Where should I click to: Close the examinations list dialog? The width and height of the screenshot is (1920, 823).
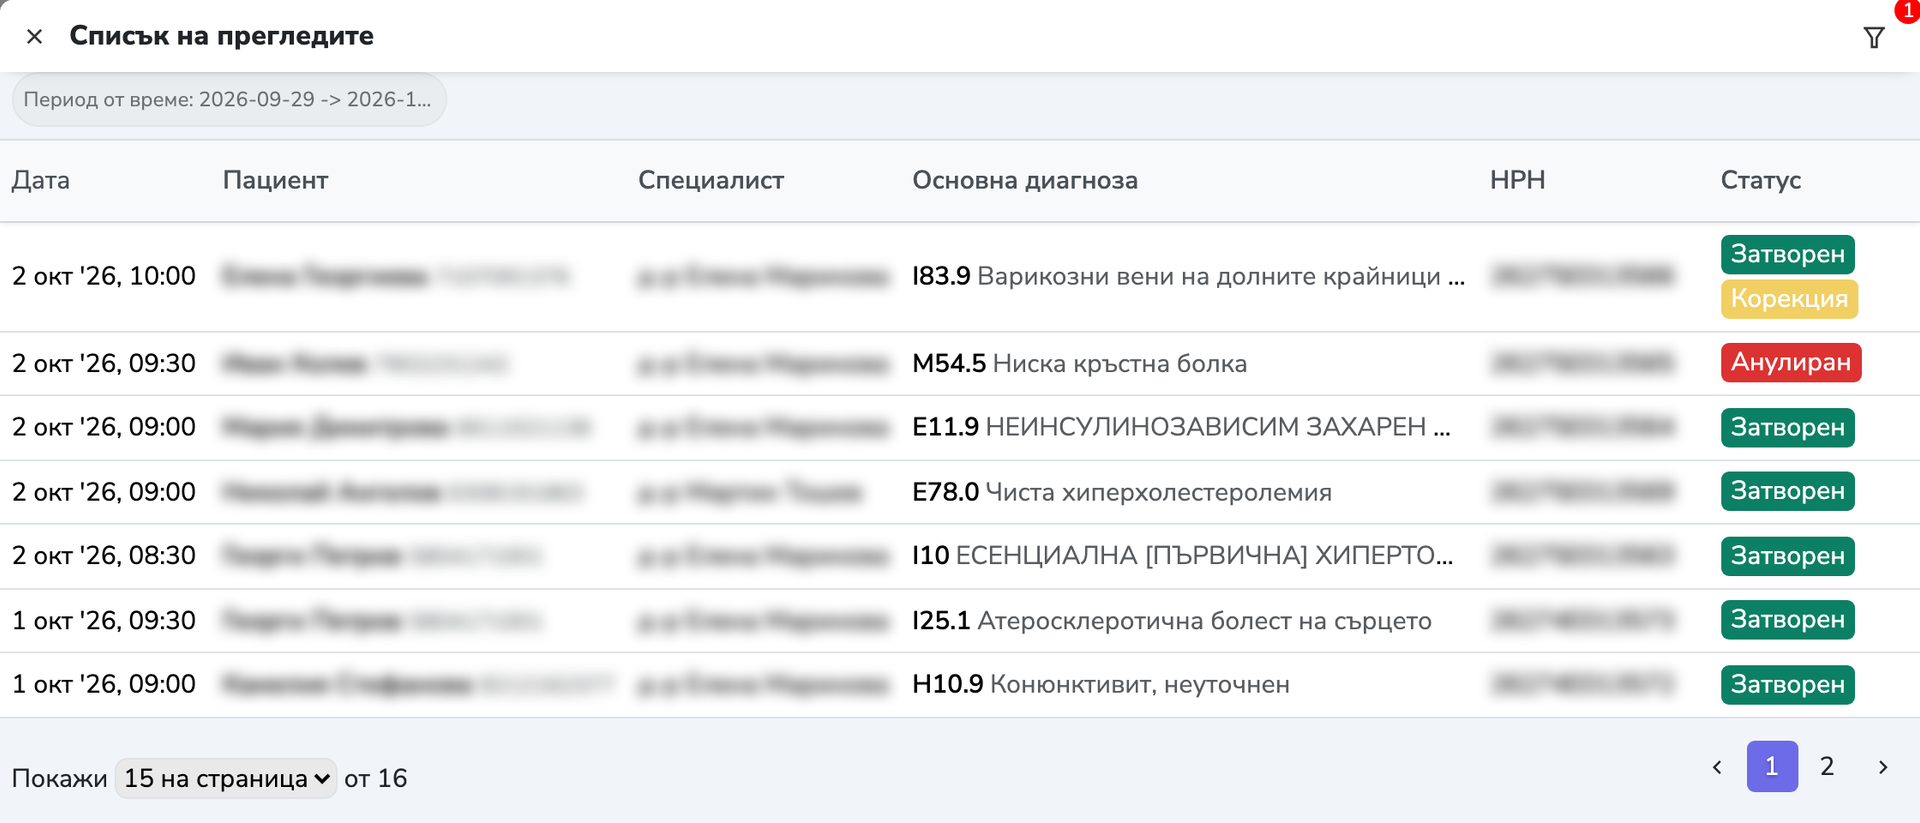click(x=34, y=37)
